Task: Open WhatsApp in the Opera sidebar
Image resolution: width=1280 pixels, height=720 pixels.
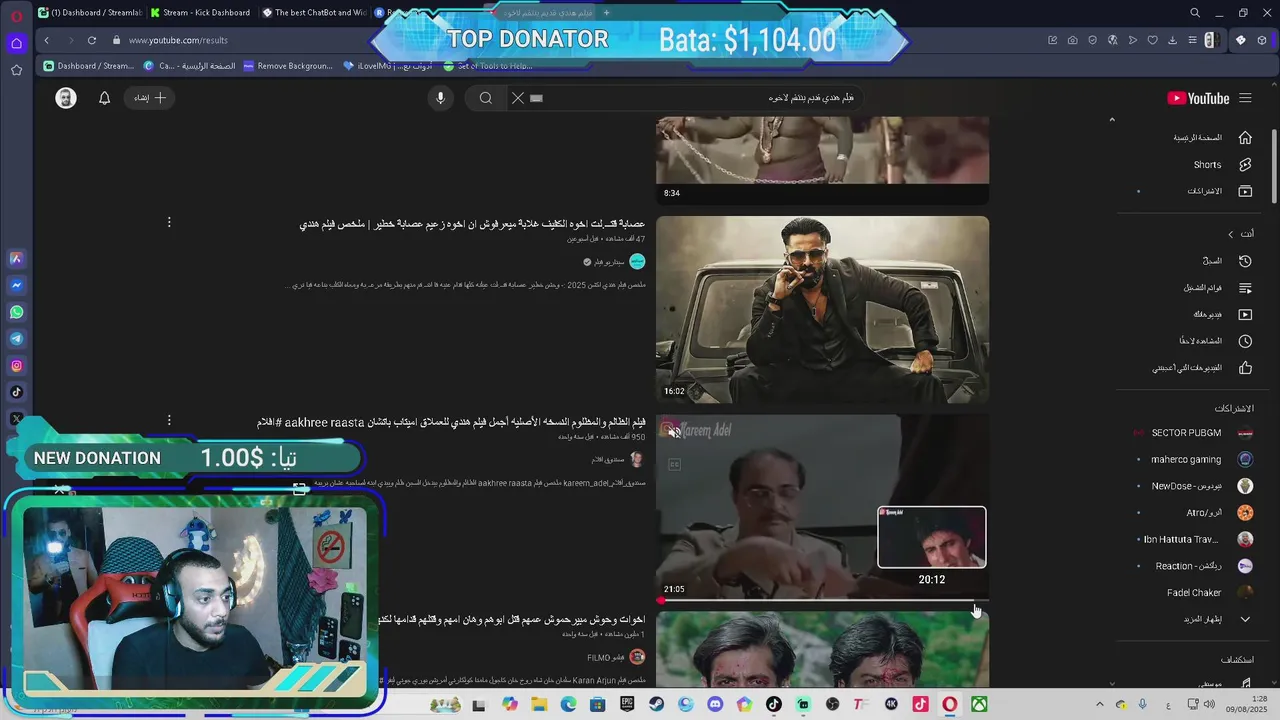Action: [16, 312]
